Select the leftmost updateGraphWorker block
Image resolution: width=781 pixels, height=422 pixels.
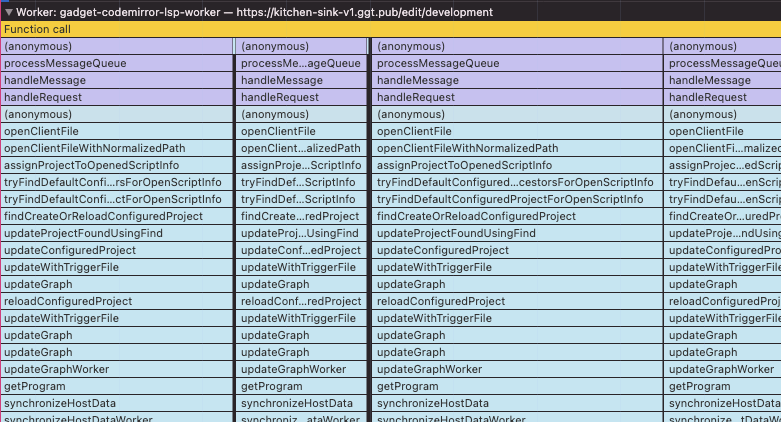[x=116, y=369]
